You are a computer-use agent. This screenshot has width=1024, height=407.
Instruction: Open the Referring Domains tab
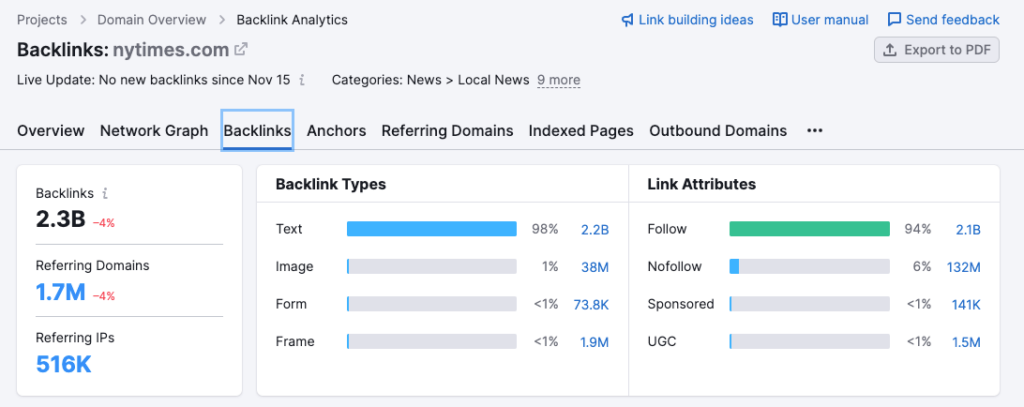click(x=447, y=131)
